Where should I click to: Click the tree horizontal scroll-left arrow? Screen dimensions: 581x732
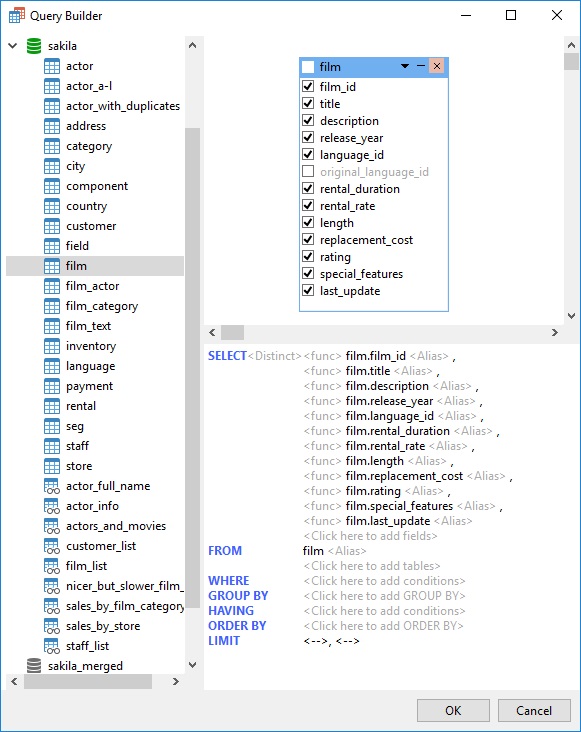14,682
